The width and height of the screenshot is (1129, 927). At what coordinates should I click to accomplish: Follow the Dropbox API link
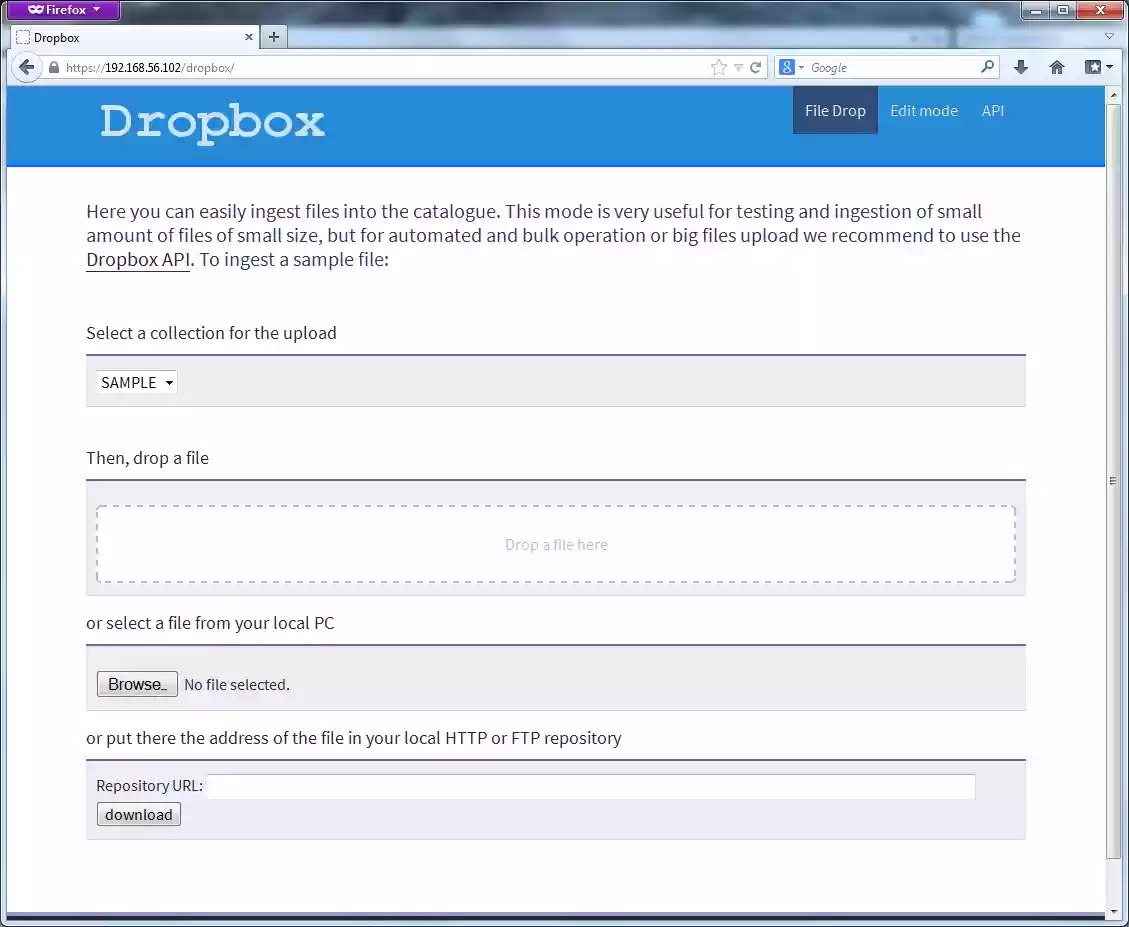(x=137, y=260)
